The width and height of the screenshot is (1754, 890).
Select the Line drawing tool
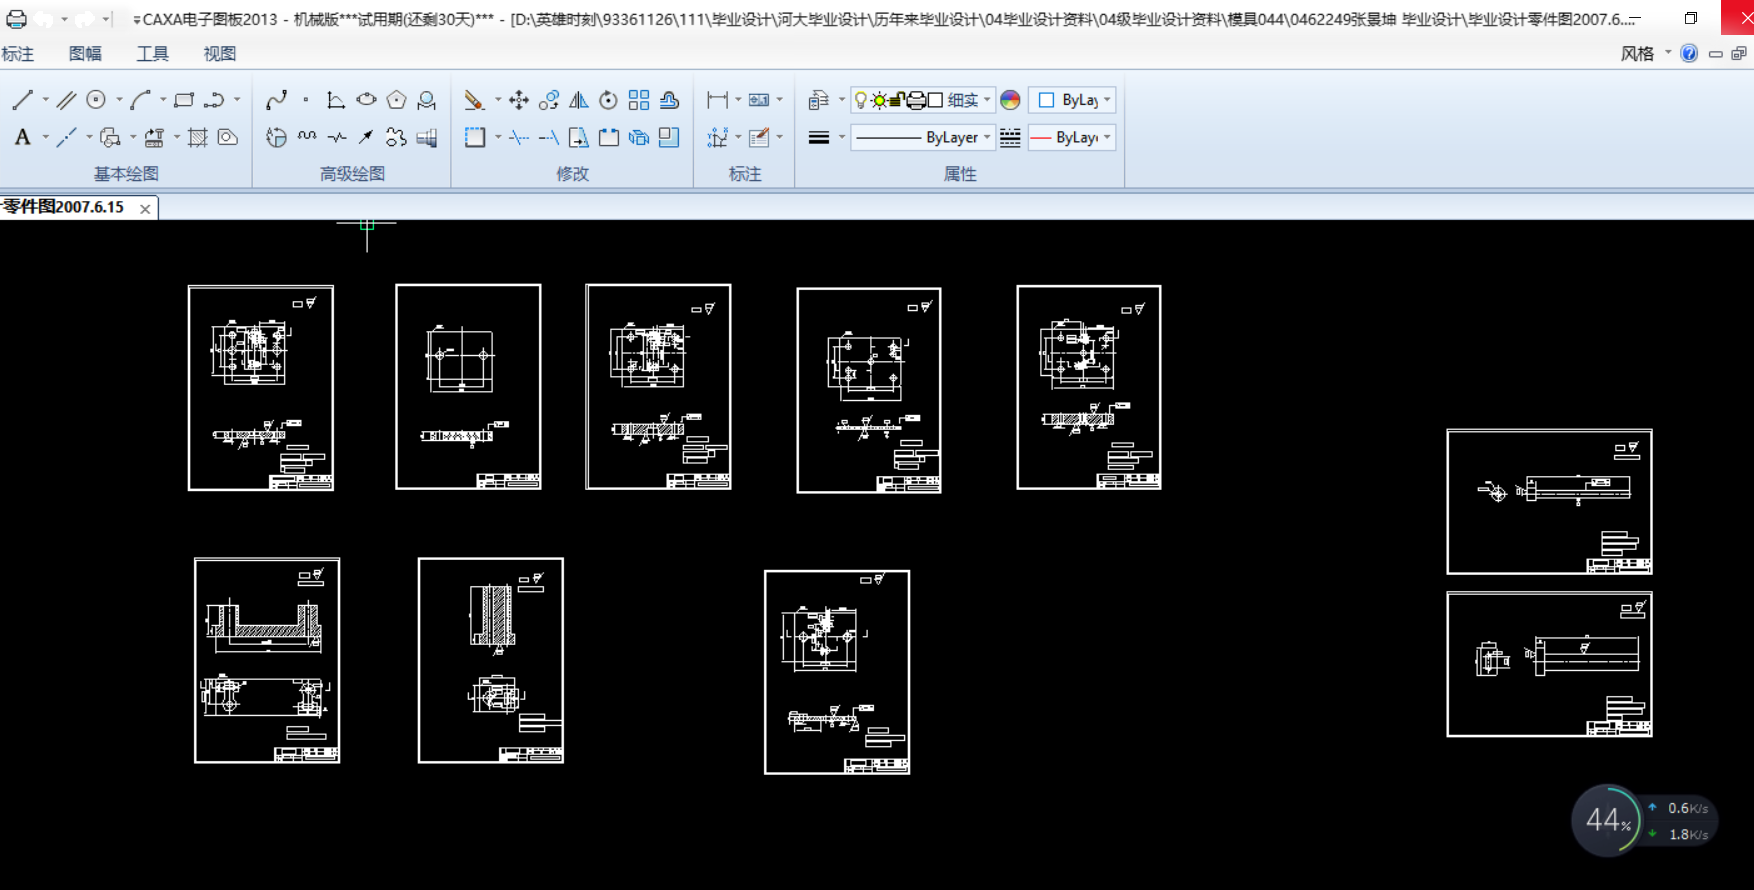click(x=23, y=100)
